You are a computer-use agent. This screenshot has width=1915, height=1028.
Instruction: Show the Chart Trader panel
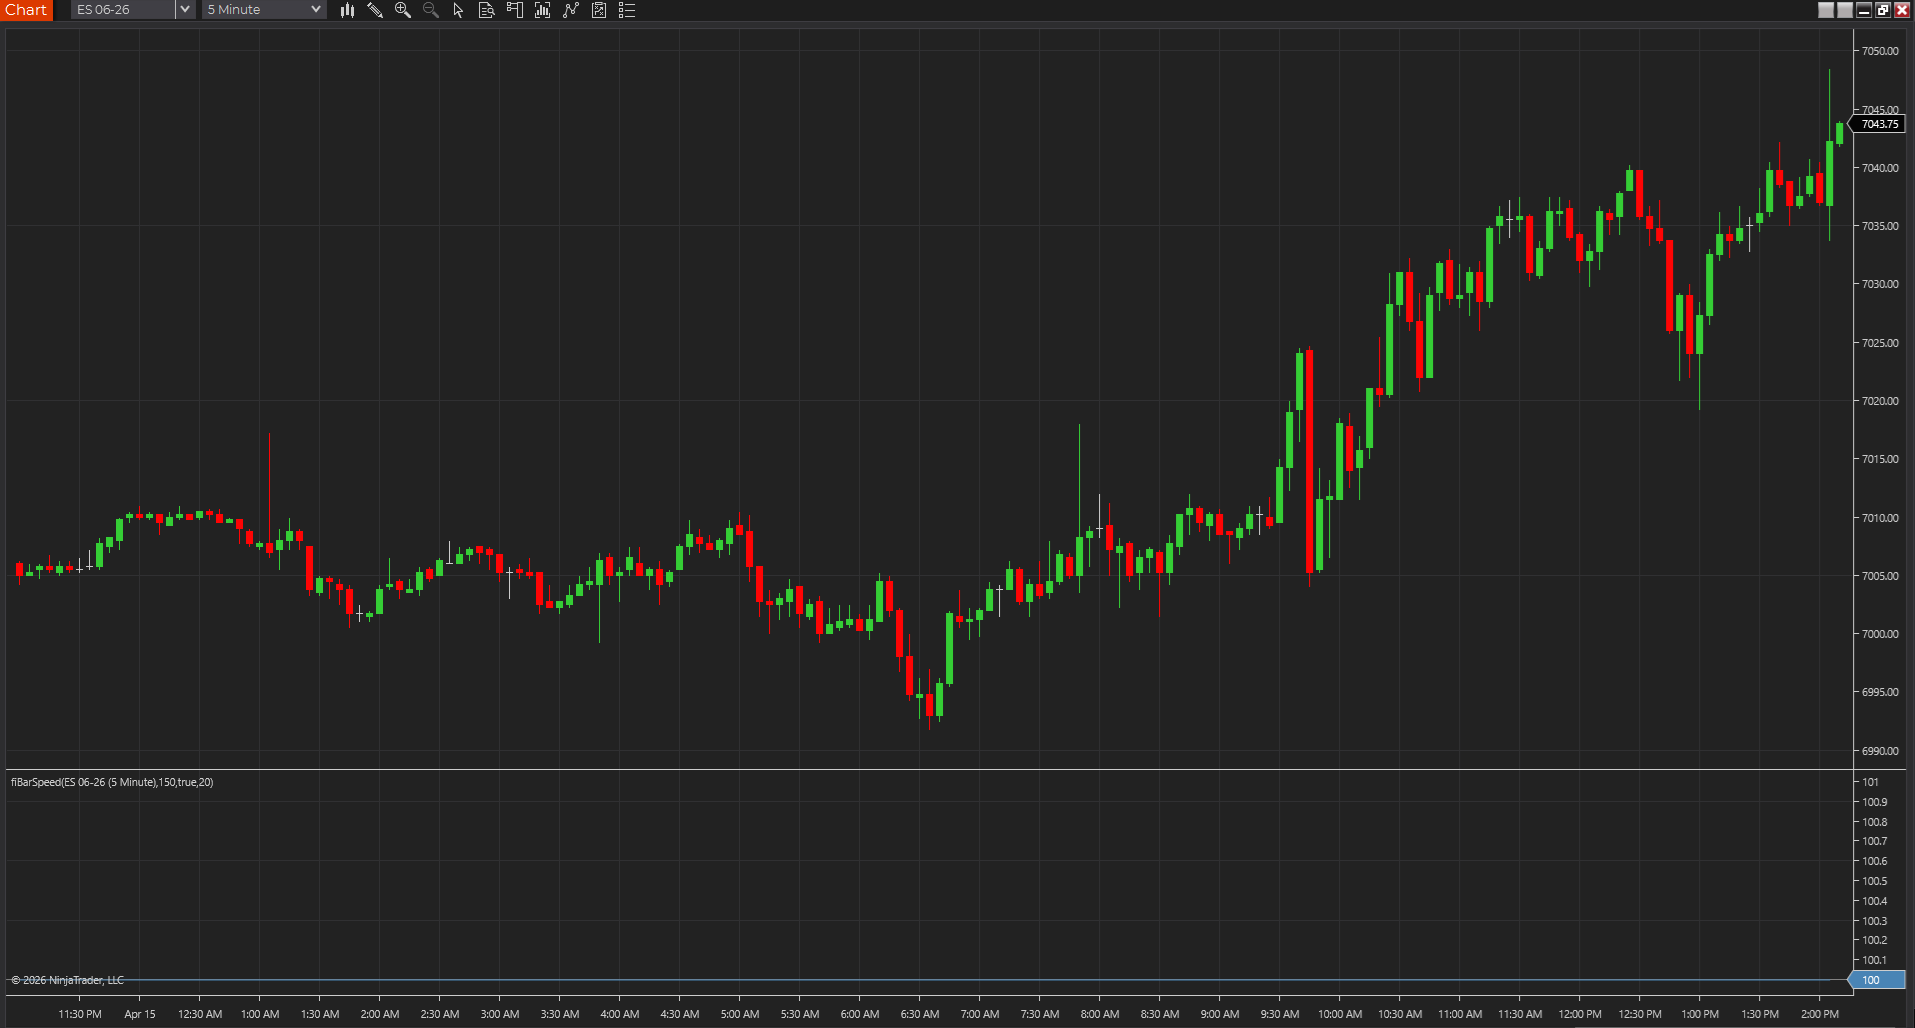pyautogui.click(x=514, y=10)
